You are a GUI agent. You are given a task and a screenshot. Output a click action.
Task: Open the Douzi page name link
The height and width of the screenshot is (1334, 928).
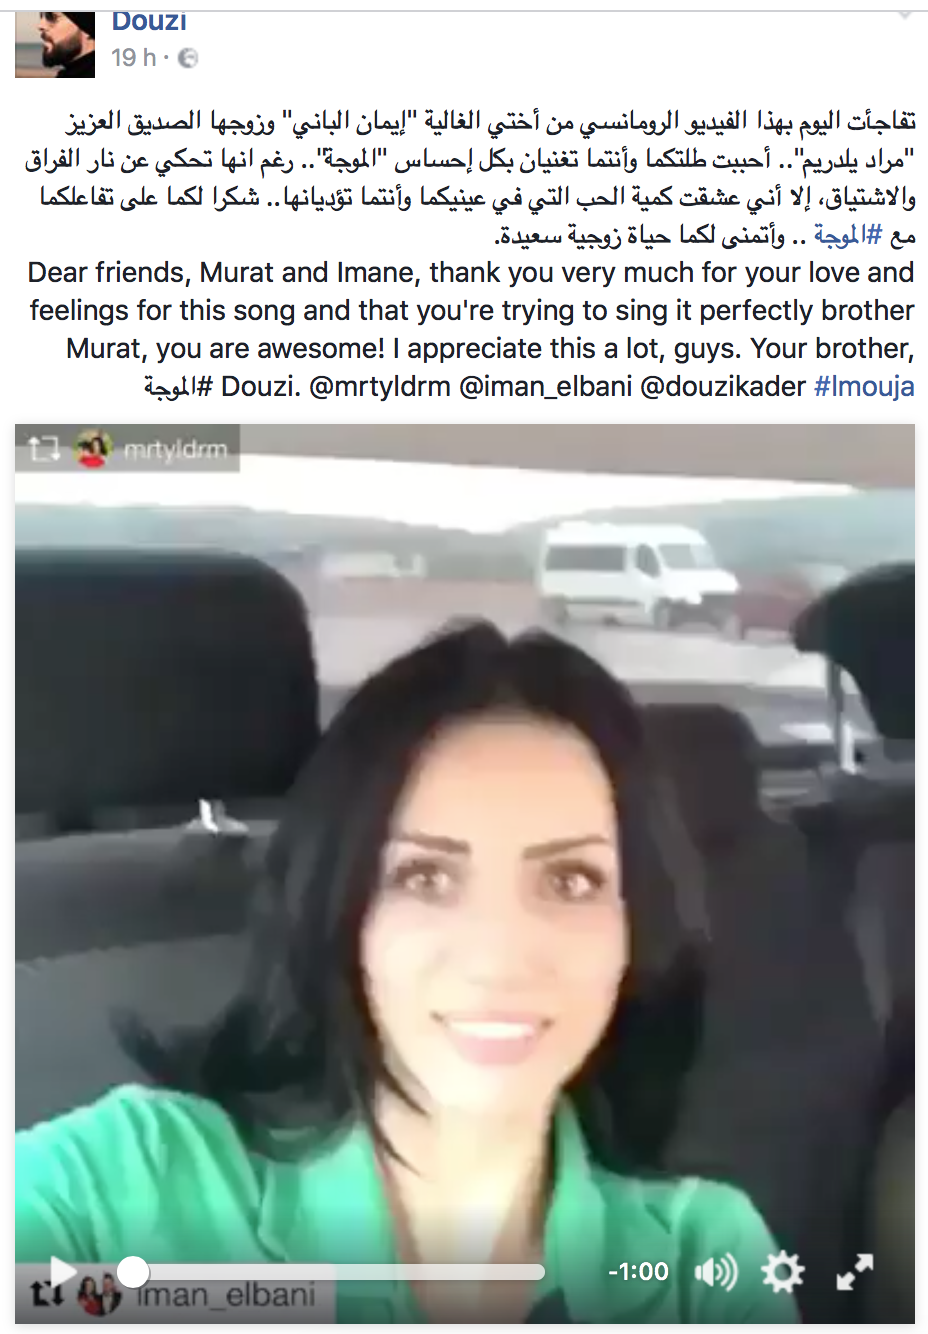click(149, 22)
